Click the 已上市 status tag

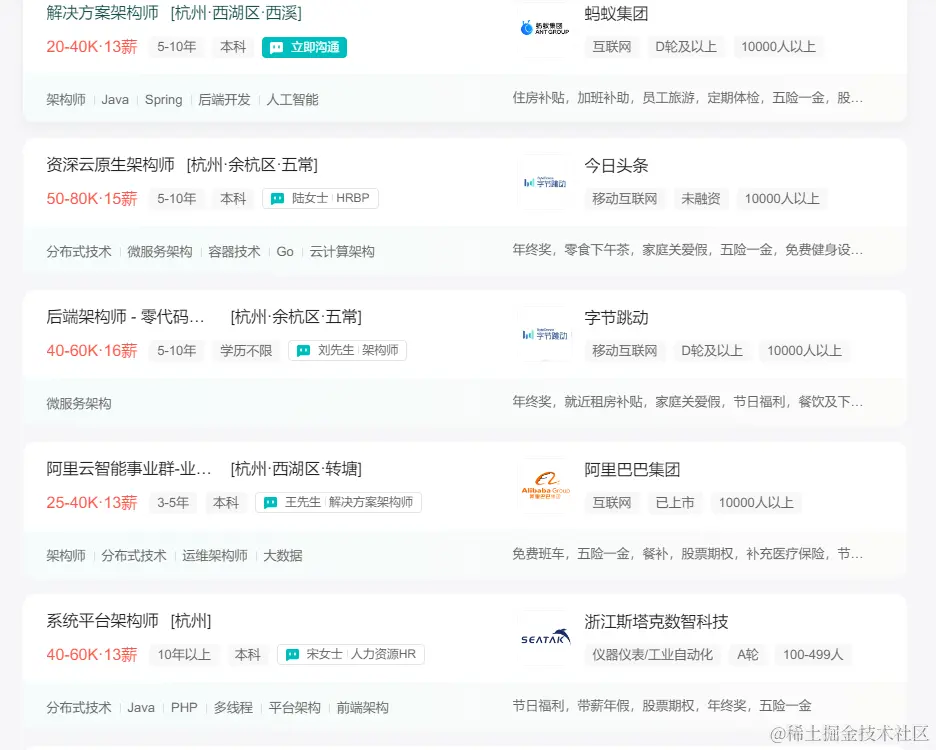675,503
